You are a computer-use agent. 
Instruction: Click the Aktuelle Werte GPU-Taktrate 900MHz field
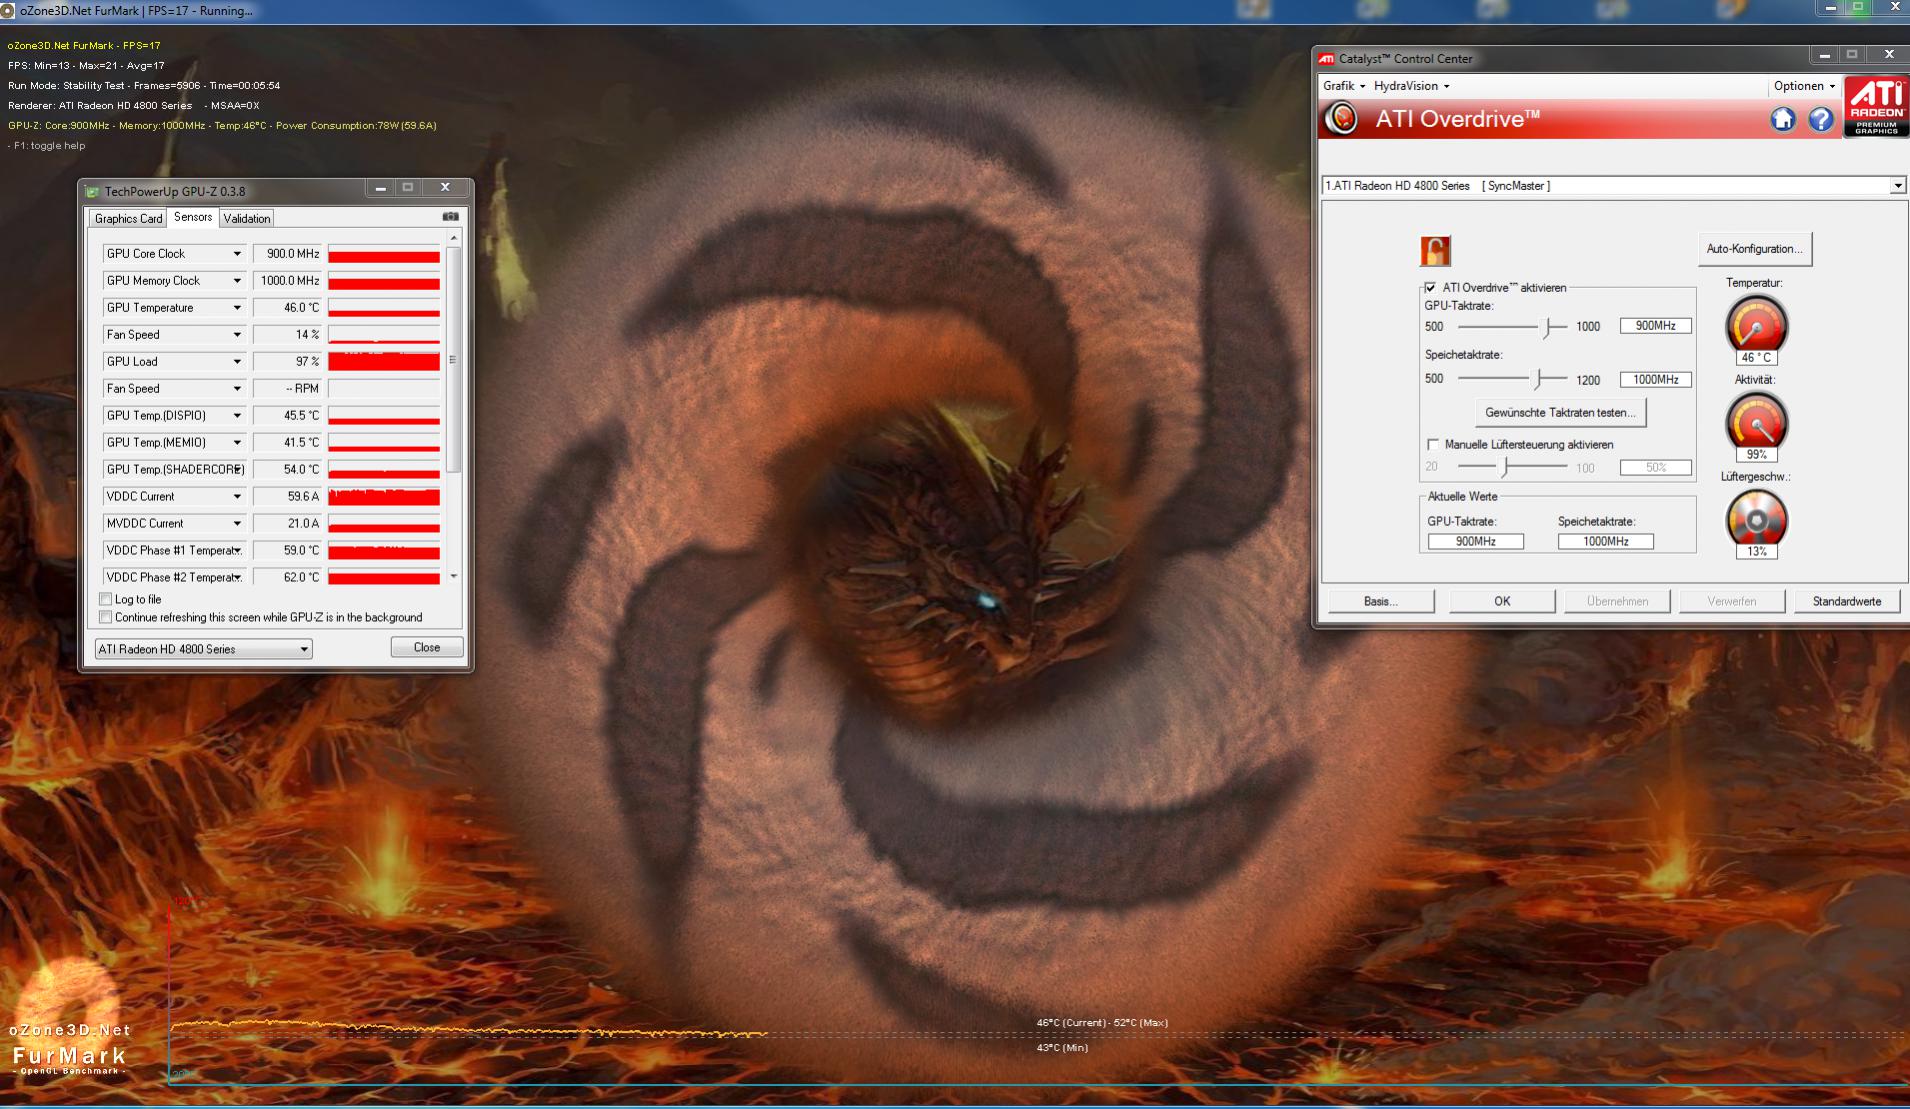1476,541
